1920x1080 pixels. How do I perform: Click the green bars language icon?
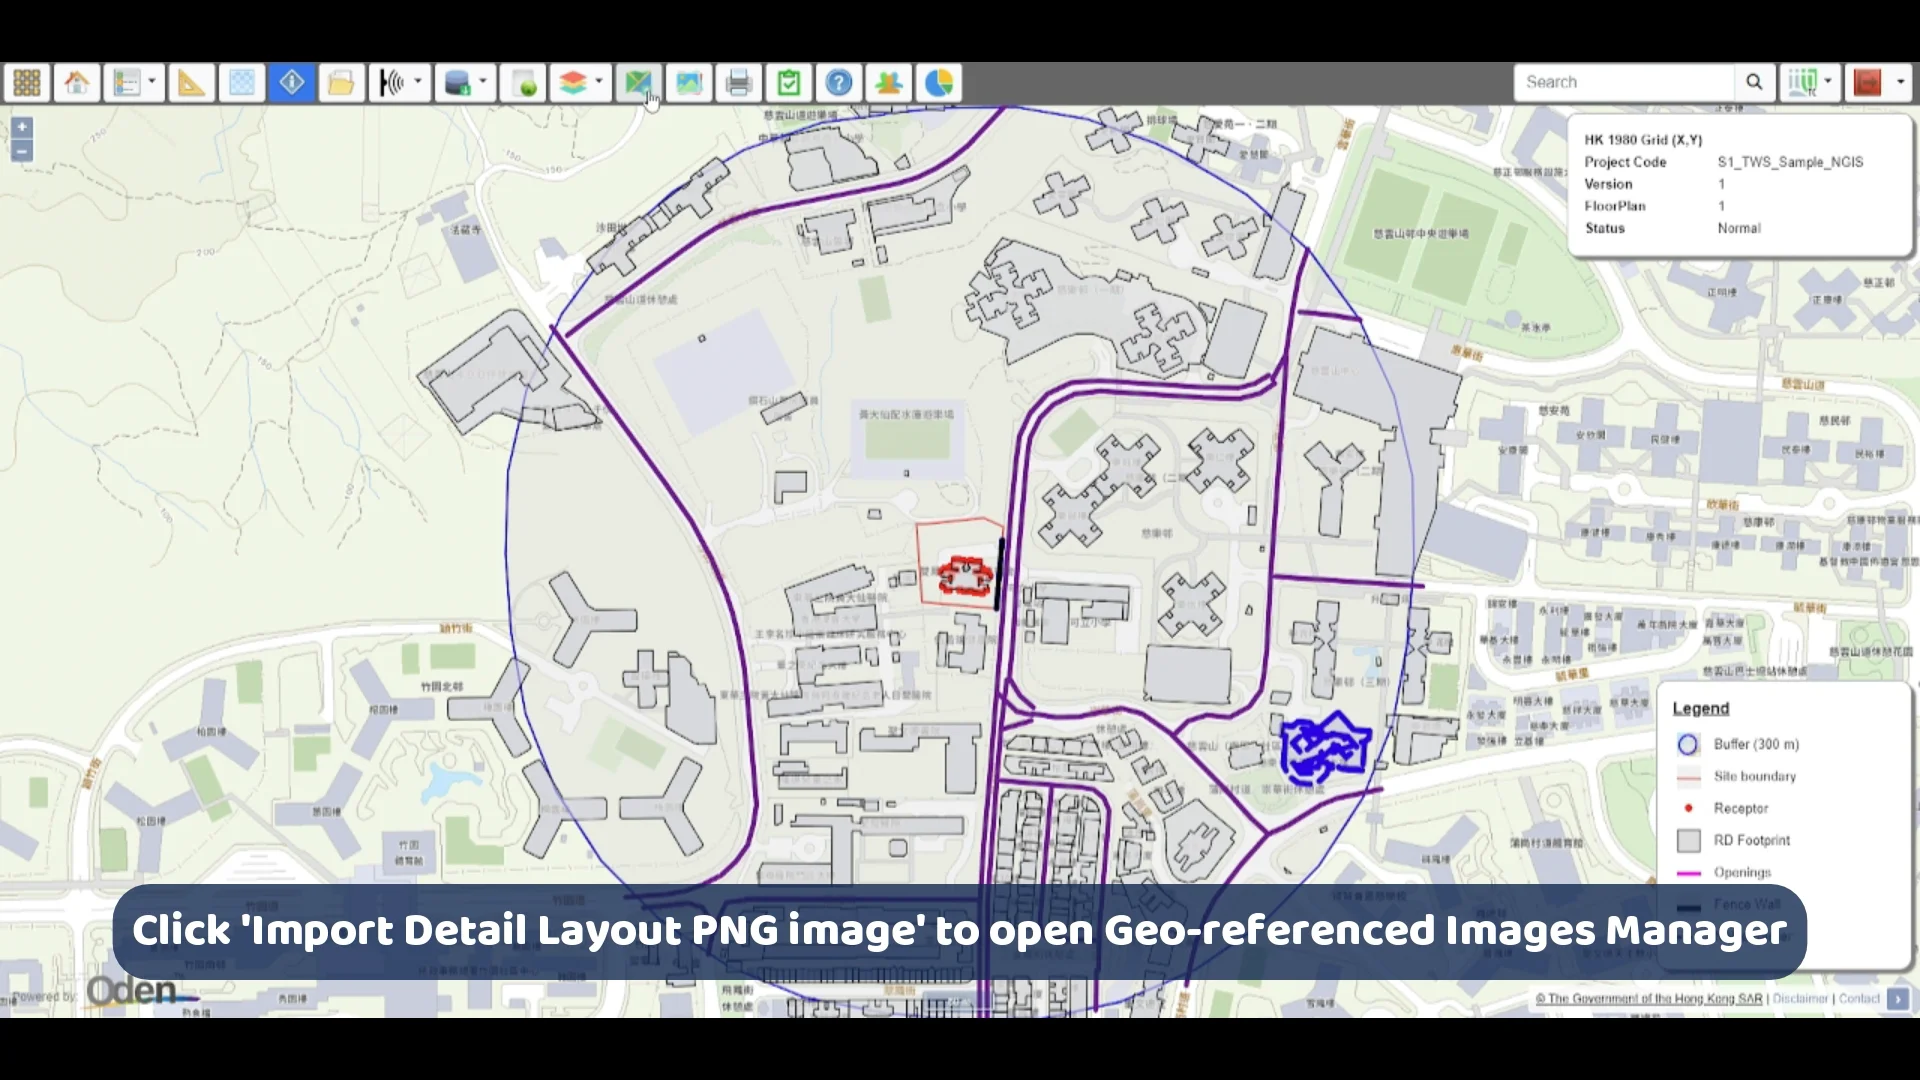[1803, 82]
